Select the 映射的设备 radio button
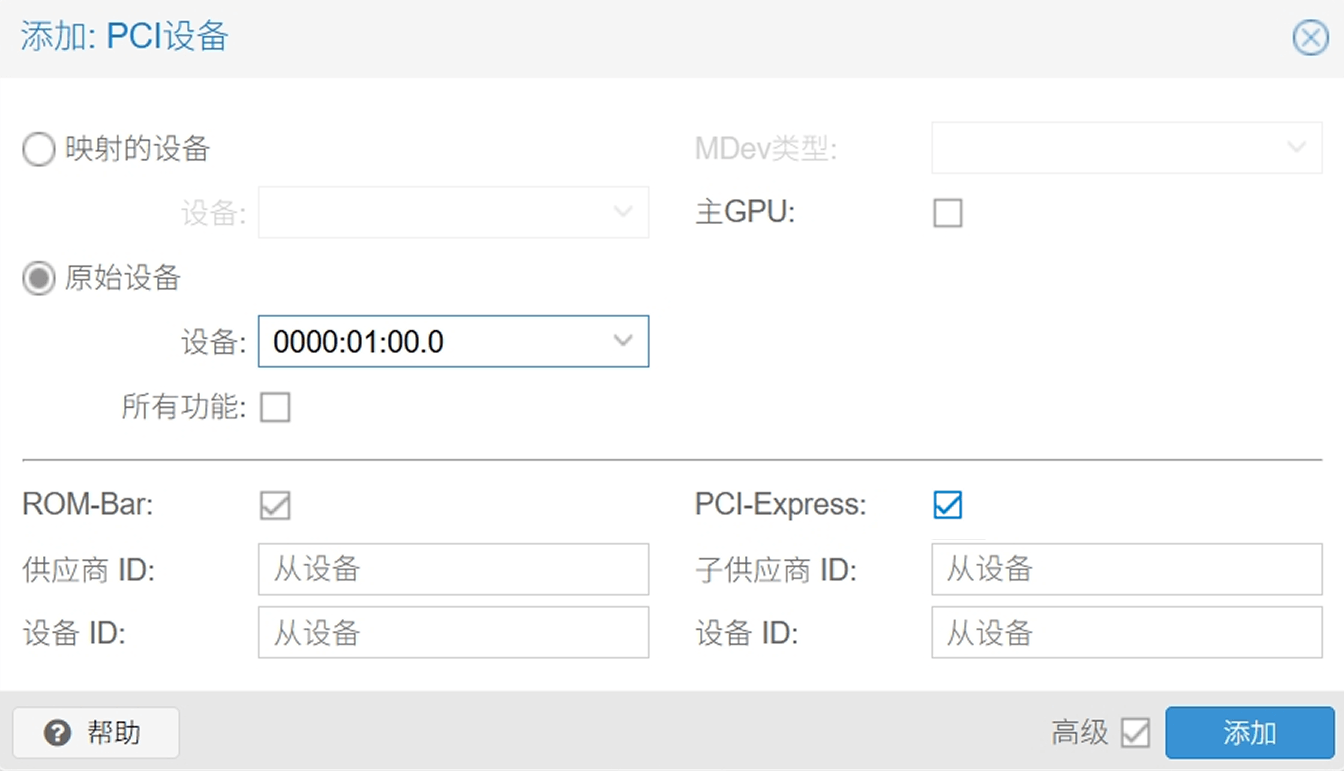The height and width of the screenshot is (771, 1344). click(38, 148)
